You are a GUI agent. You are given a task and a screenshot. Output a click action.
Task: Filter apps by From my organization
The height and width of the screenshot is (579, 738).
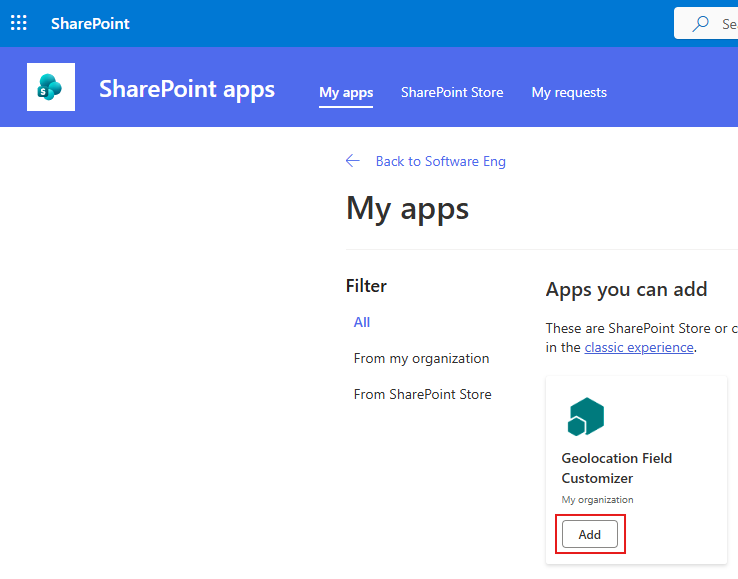tap(421, 358)
